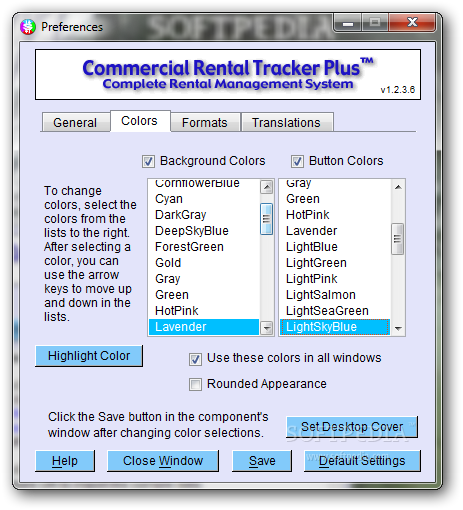Click the Preferences app icon in title bar
The width and height of the screenshot is (463, 510).
(x=28, y=27)
